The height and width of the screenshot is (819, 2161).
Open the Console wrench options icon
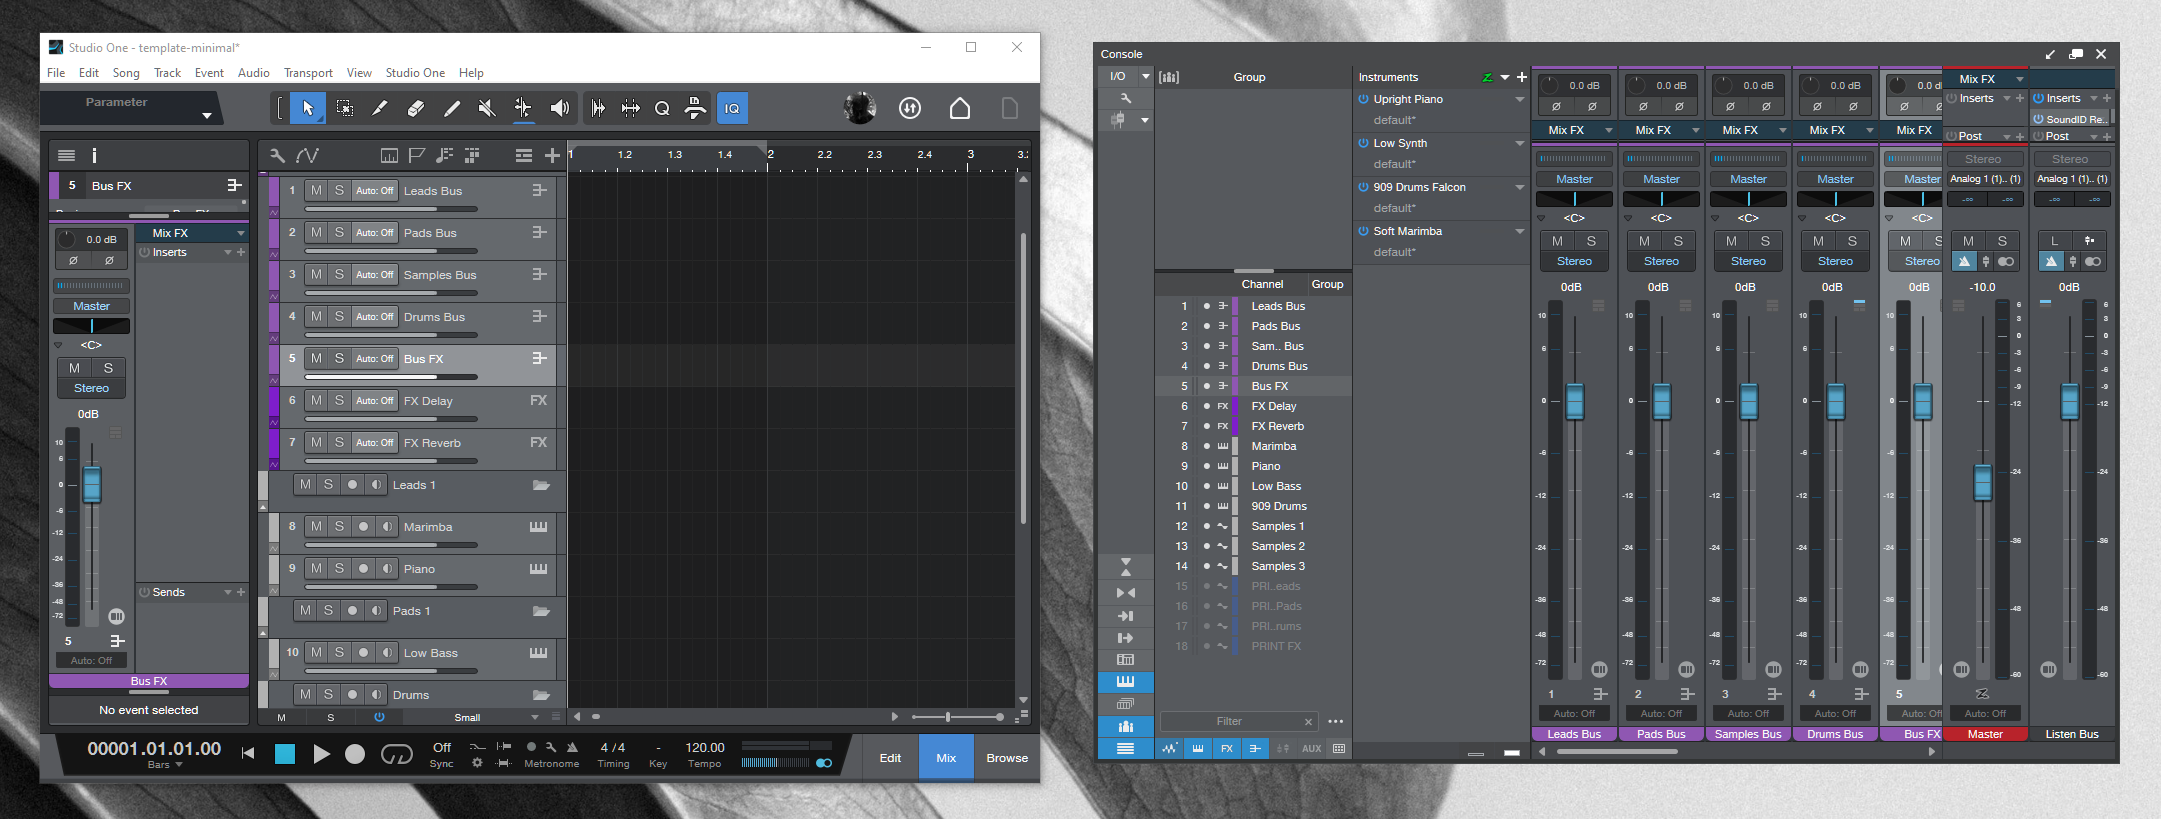pos(1125,98)
